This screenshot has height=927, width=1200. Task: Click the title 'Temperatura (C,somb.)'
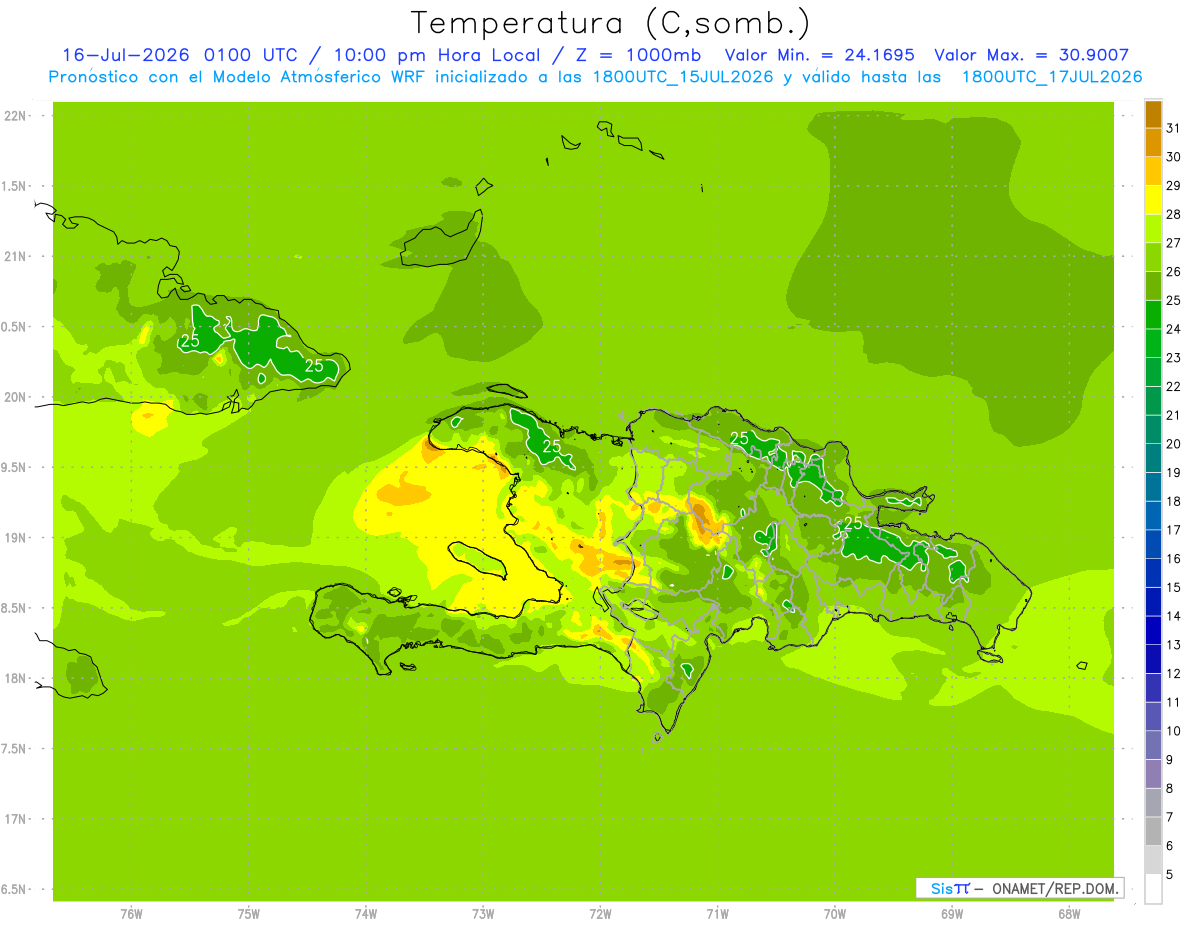click(x=611, y=22)
